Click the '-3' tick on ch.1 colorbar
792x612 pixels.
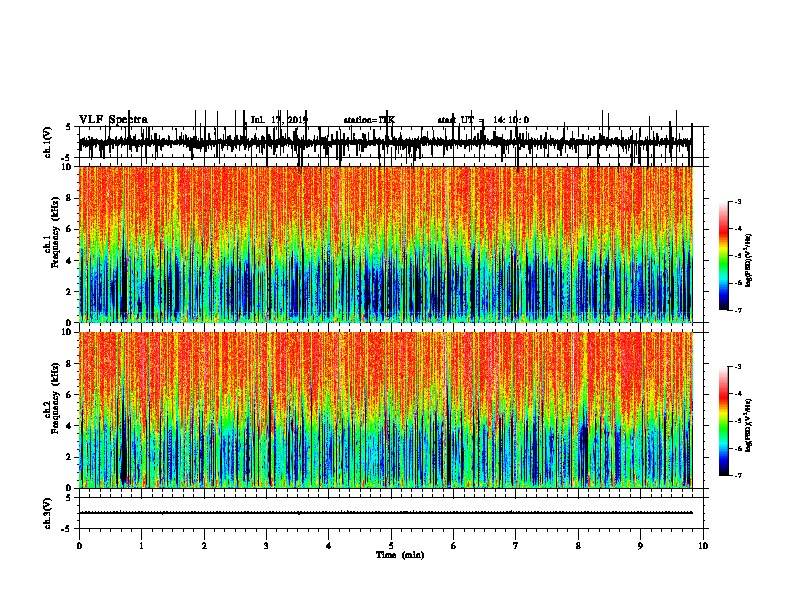point(738,201)
